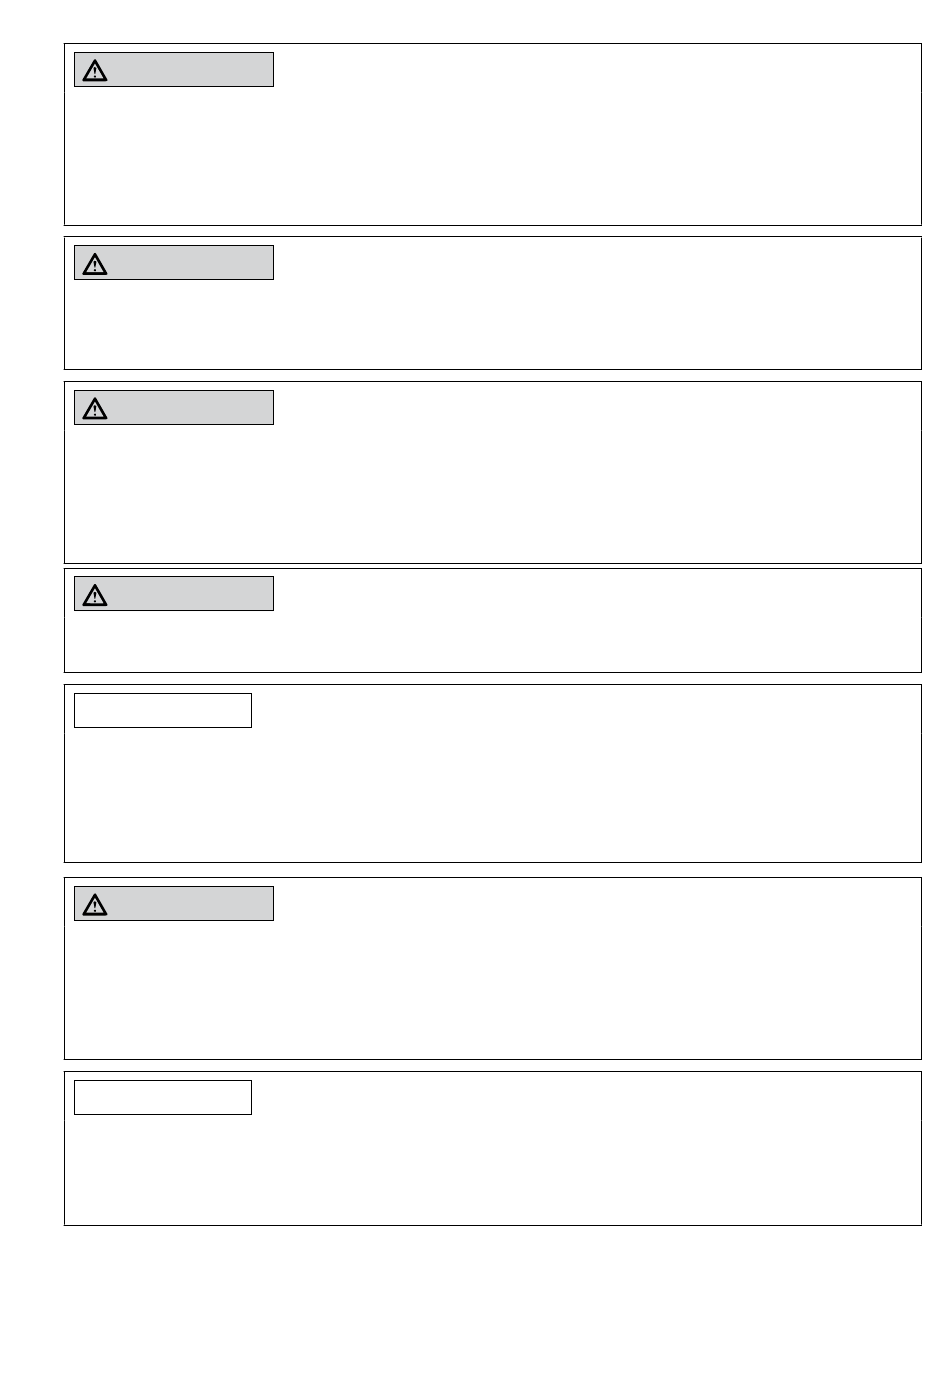
Task: Click the empty body area of the second box
Action: pos(493,323)
